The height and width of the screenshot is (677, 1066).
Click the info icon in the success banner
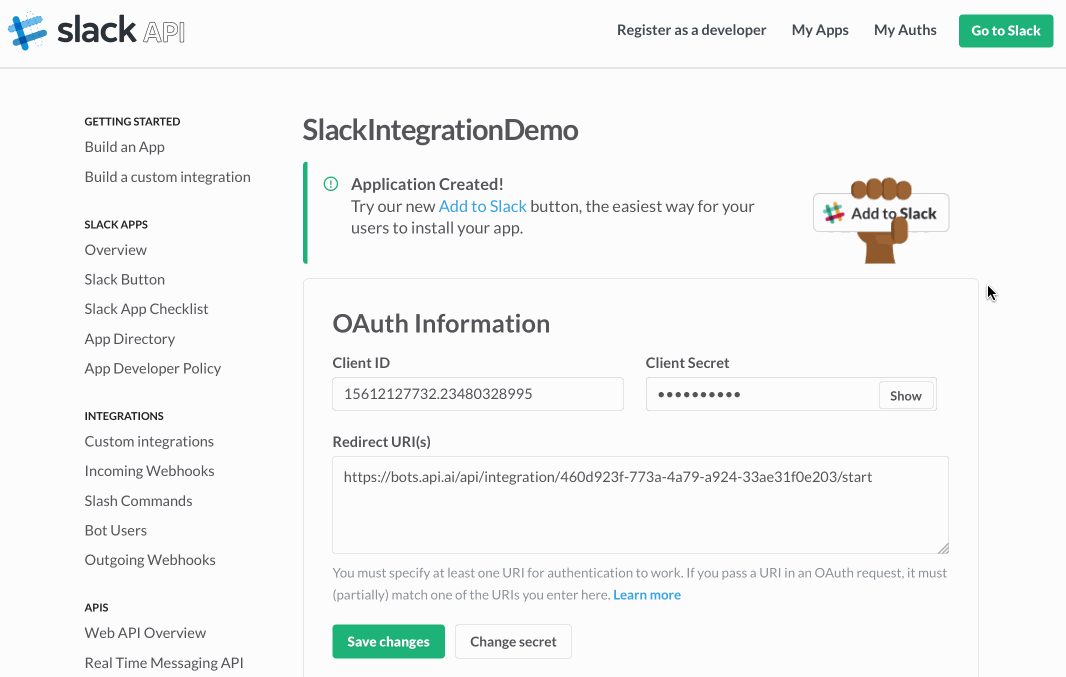(x=329, y=184)
